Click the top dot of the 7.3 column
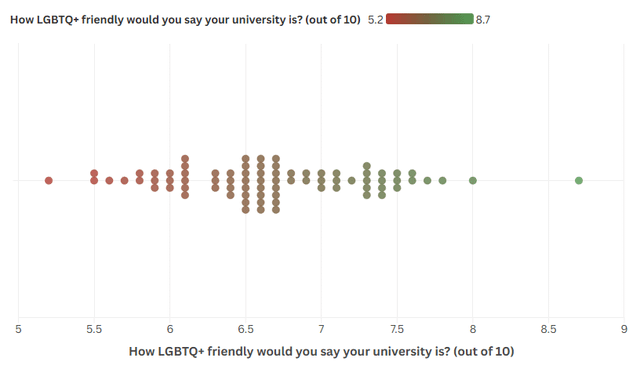 (367, 166)
